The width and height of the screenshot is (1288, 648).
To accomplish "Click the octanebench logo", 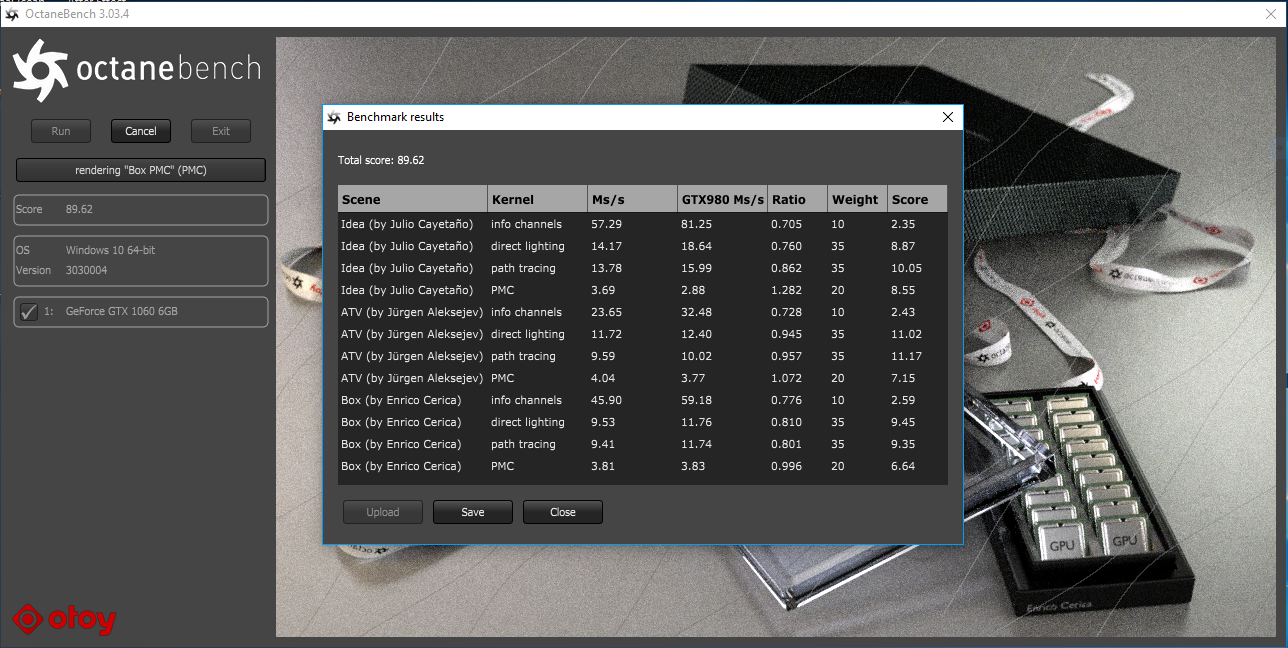I will pyautogui.click(x=136, y=70).
